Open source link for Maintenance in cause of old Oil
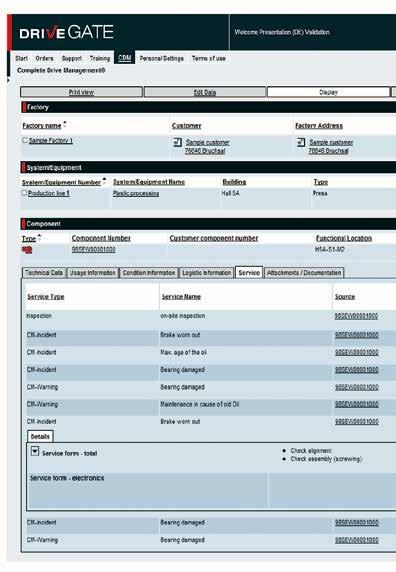Image resolution: width=396 pixels, height=572 pixels. 357,404
